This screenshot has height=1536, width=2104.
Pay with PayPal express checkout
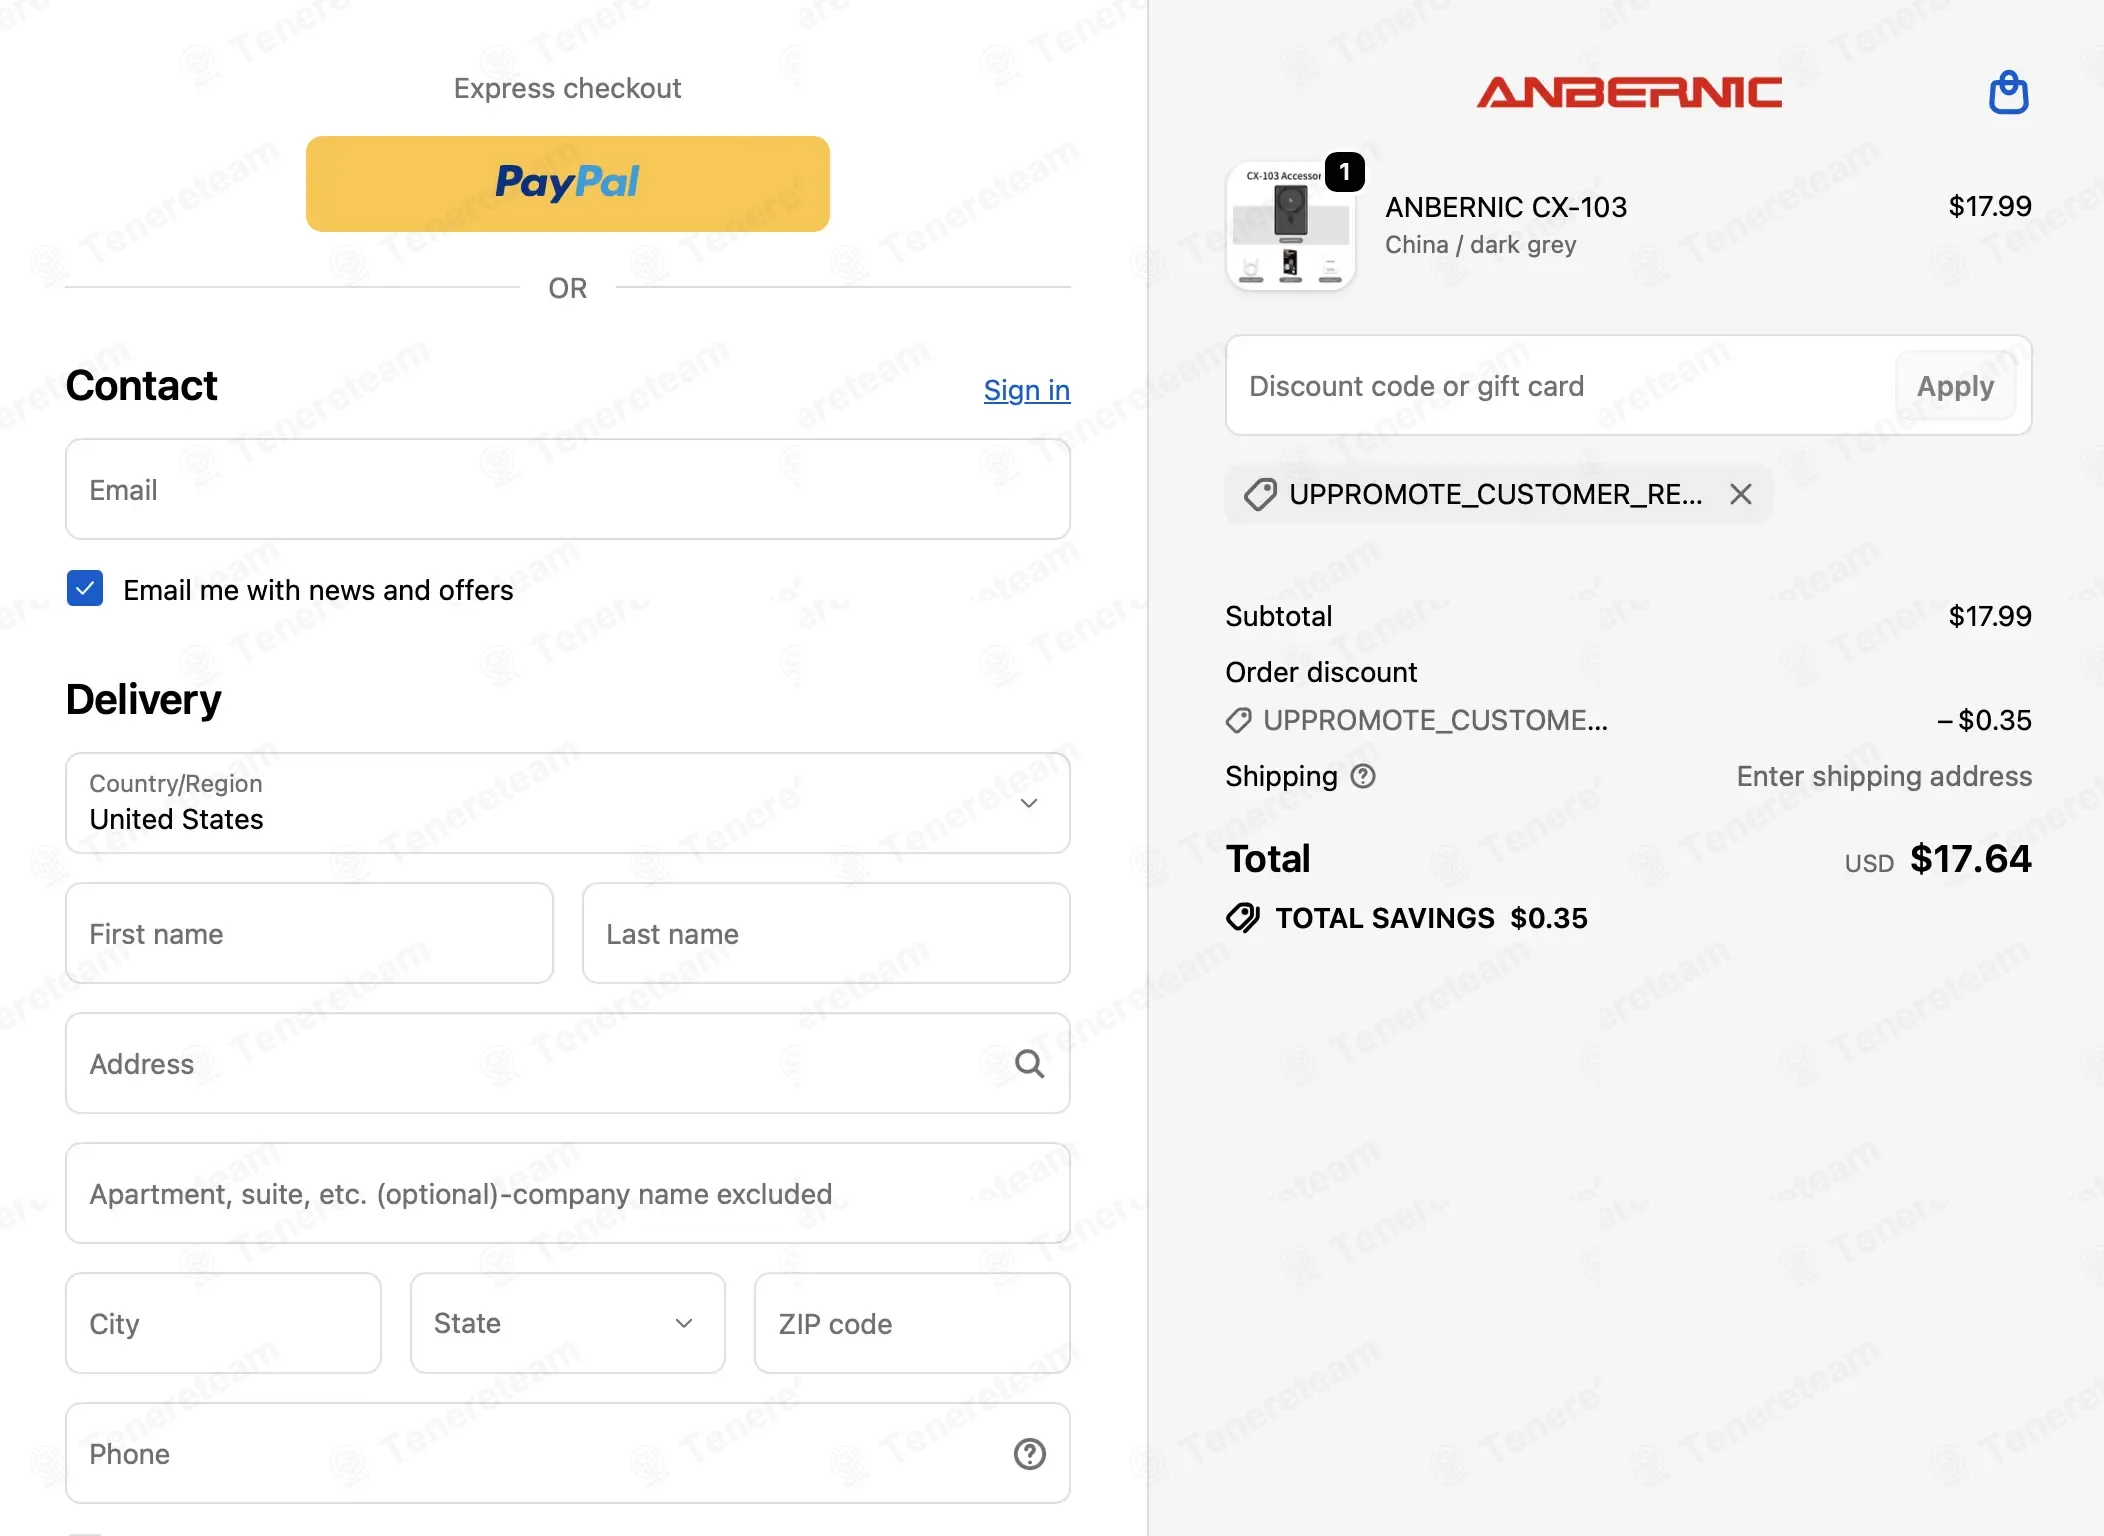tap(568, 184)
